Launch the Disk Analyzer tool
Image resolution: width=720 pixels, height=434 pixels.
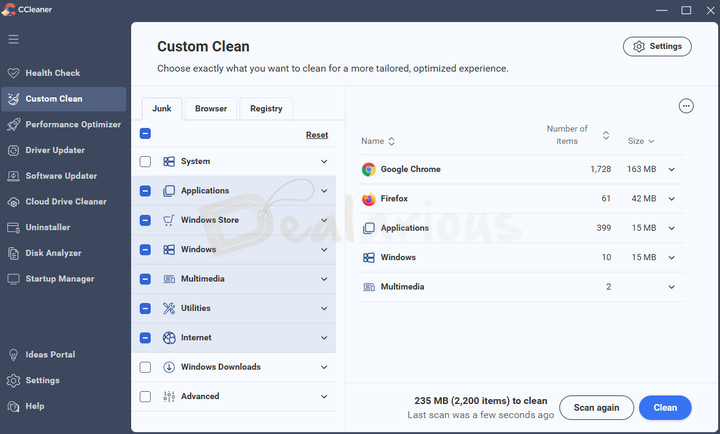click(x=53, y=253)
